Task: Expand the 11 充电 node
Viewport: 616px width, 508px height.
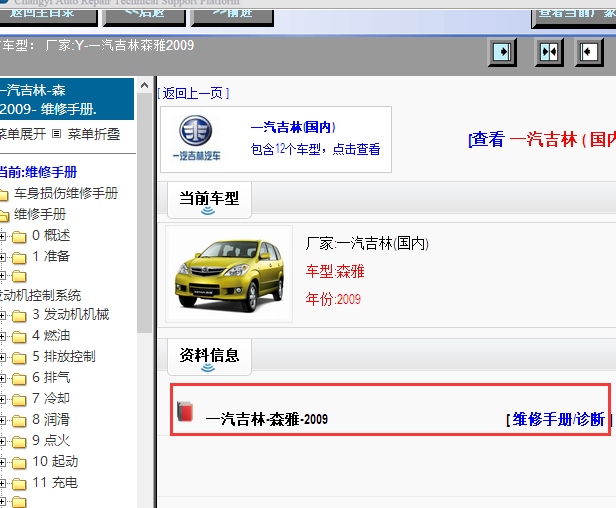Action: click(x=2, y=484)
